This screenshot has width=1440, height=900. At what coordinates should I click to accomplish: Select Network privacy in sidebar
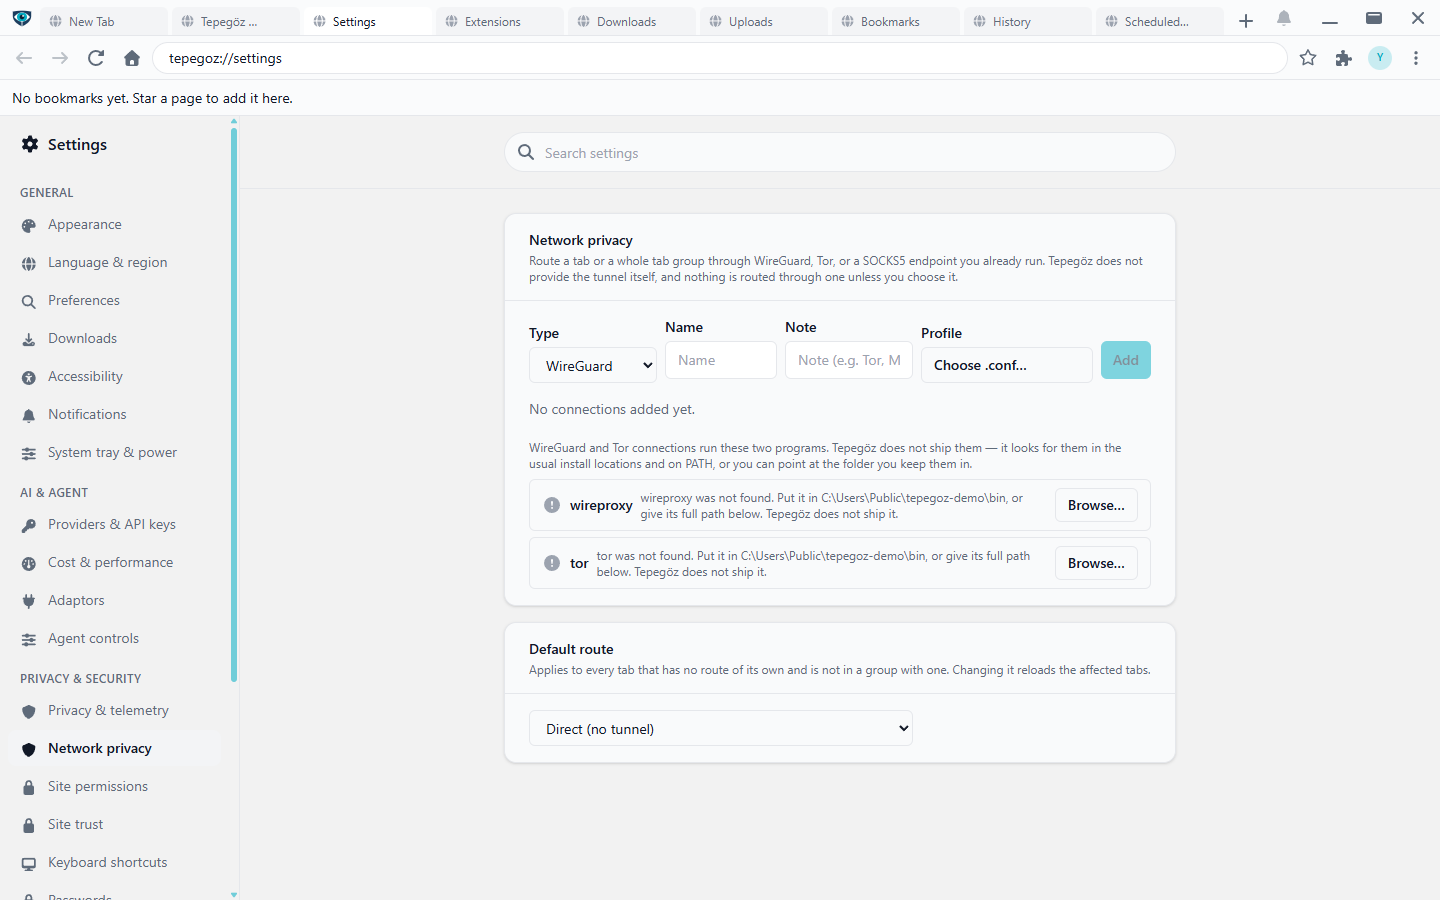point(115,749)
